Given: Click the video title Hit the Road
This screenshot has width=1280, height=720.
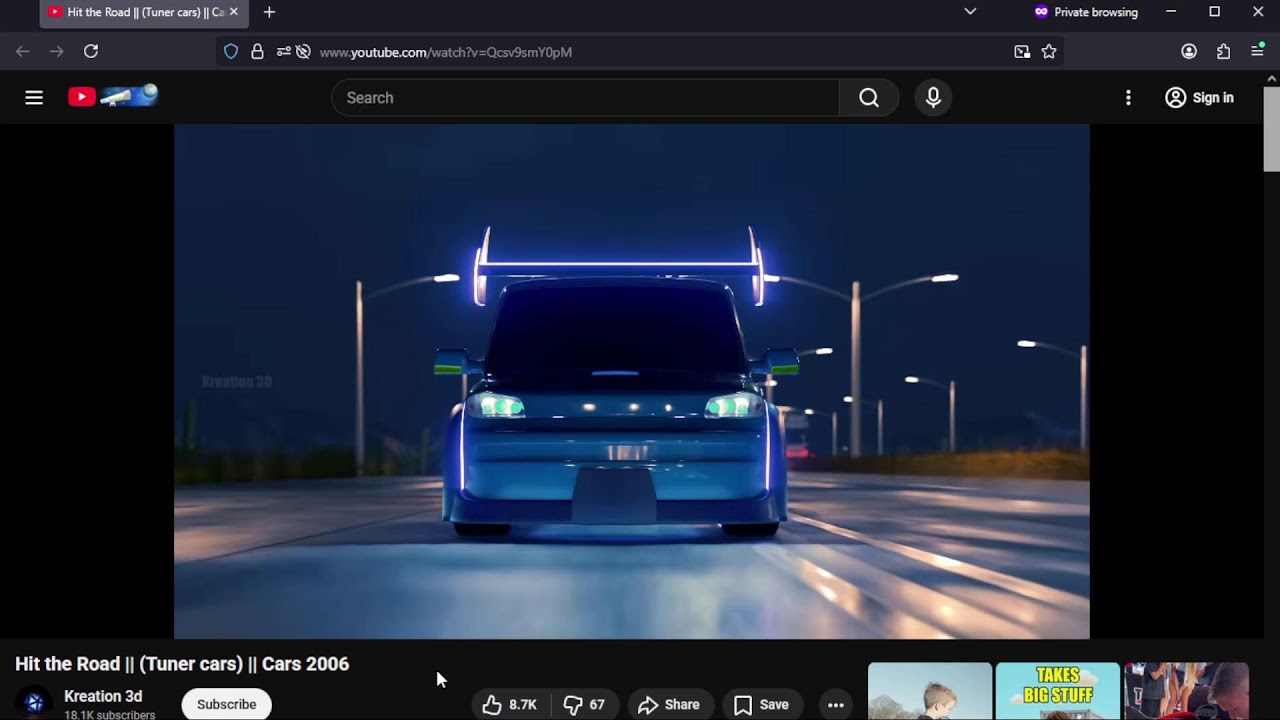Looking at the screenshot, I should click(182, 664).
